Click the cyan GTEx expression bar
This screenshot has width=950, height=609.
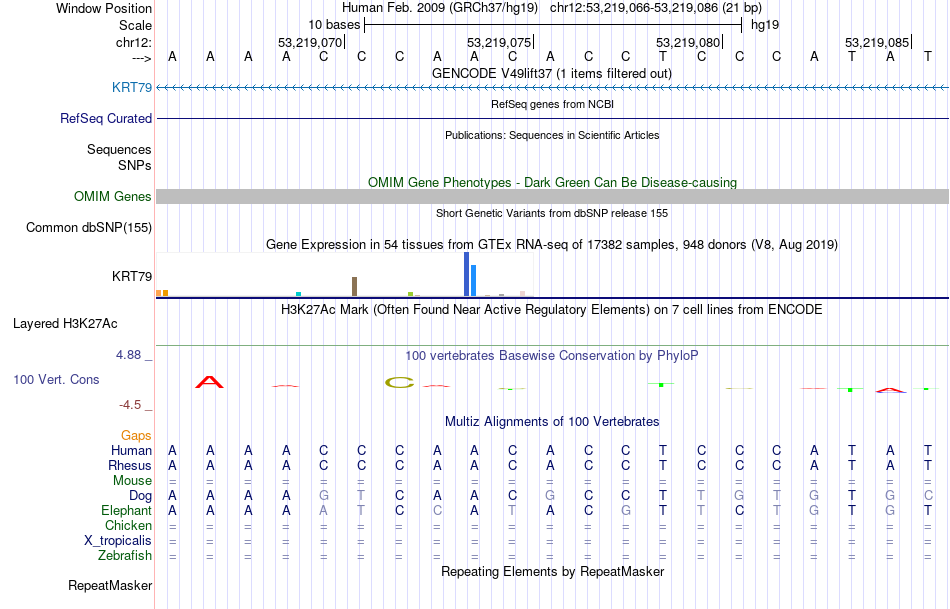(x=298, y=294)
